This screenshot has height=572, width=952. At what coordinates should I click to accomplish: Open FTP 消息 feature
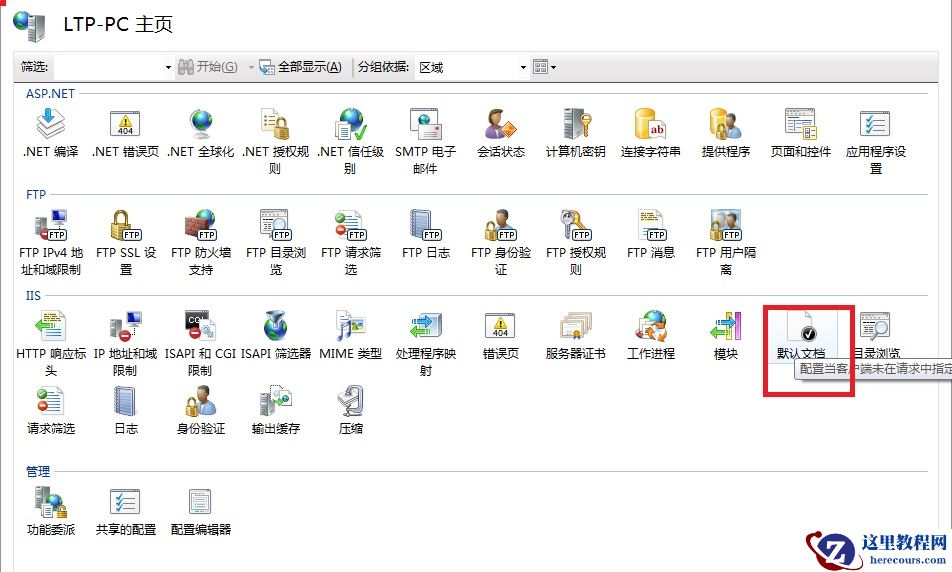(651, 234)
